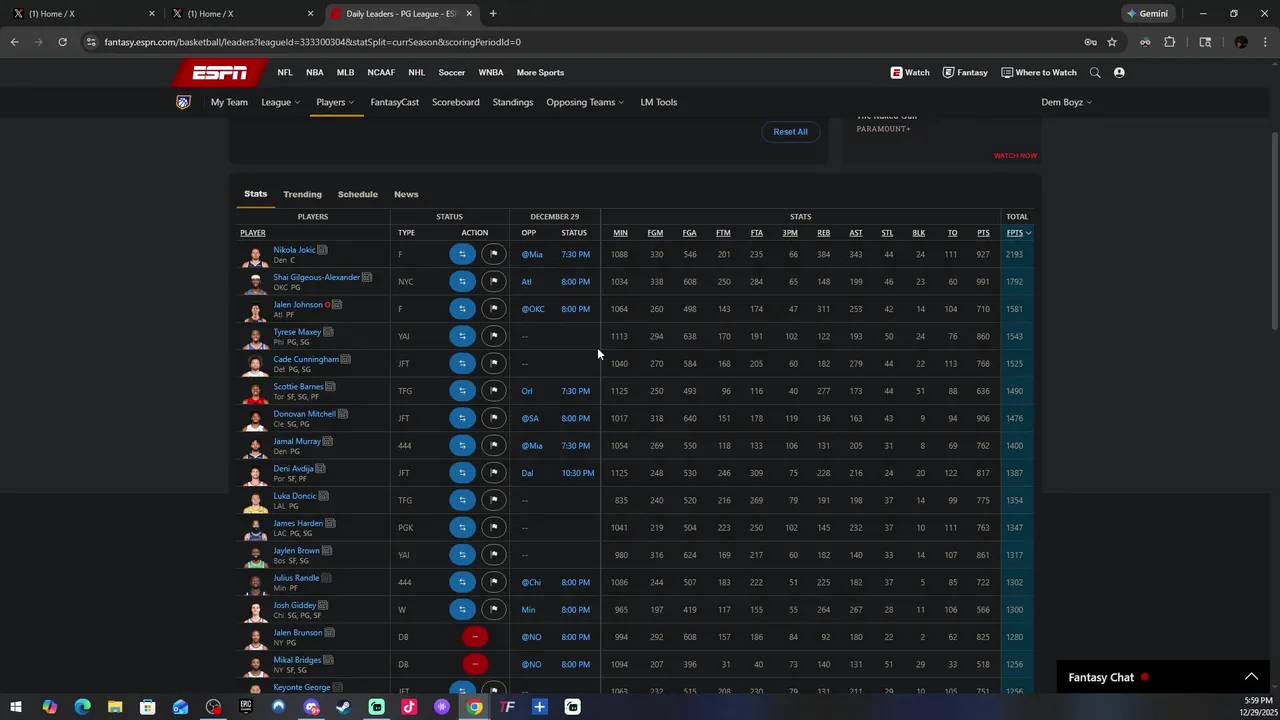Open the Jaylen Brown player link

[x=296, y=551]
